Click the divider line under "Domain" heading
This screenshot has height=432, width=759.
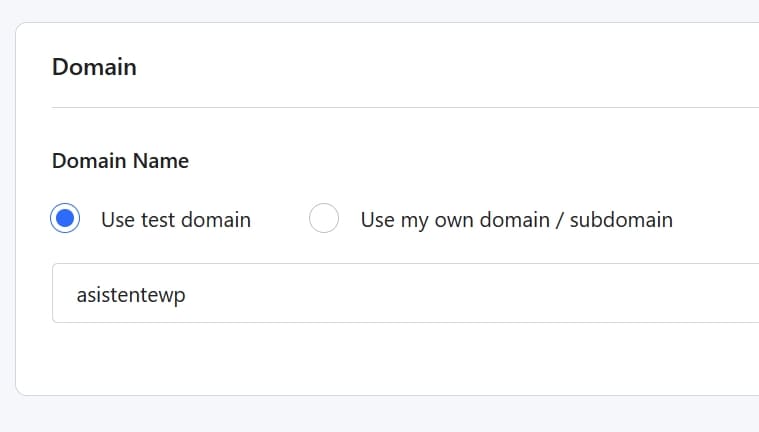tap(400, 107)
